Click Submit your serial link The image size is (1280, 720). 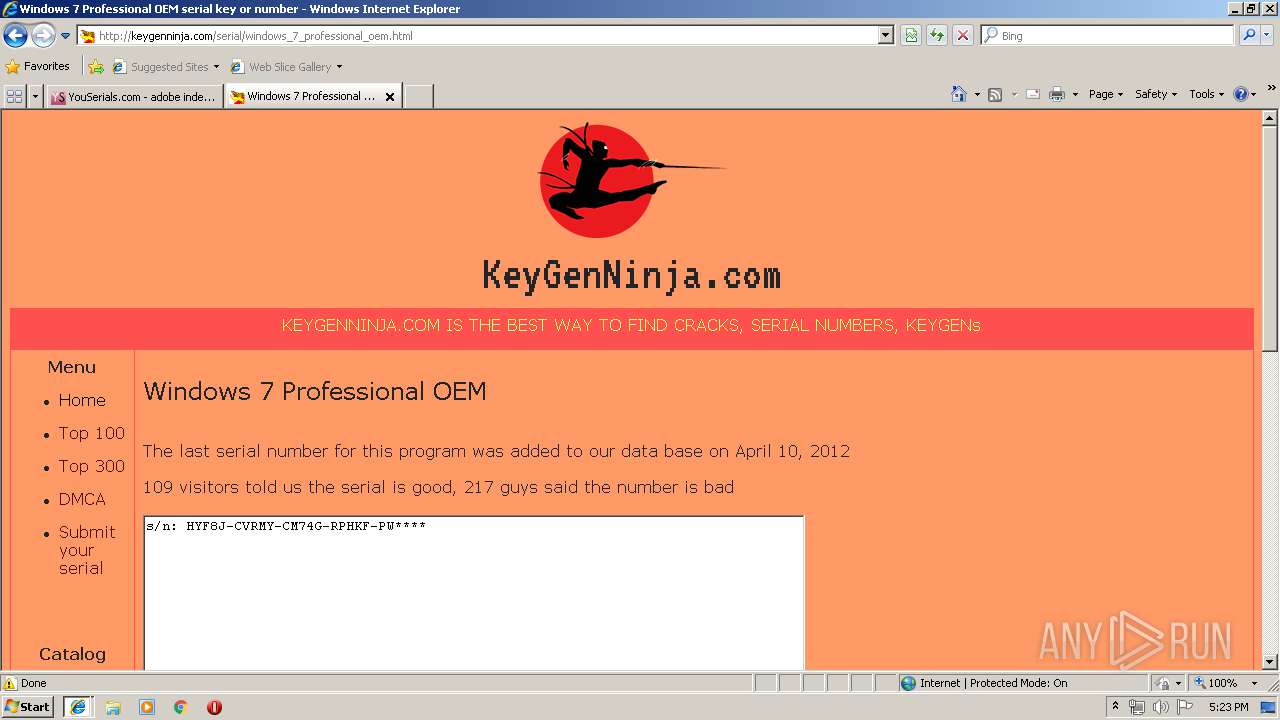[87, 550]
